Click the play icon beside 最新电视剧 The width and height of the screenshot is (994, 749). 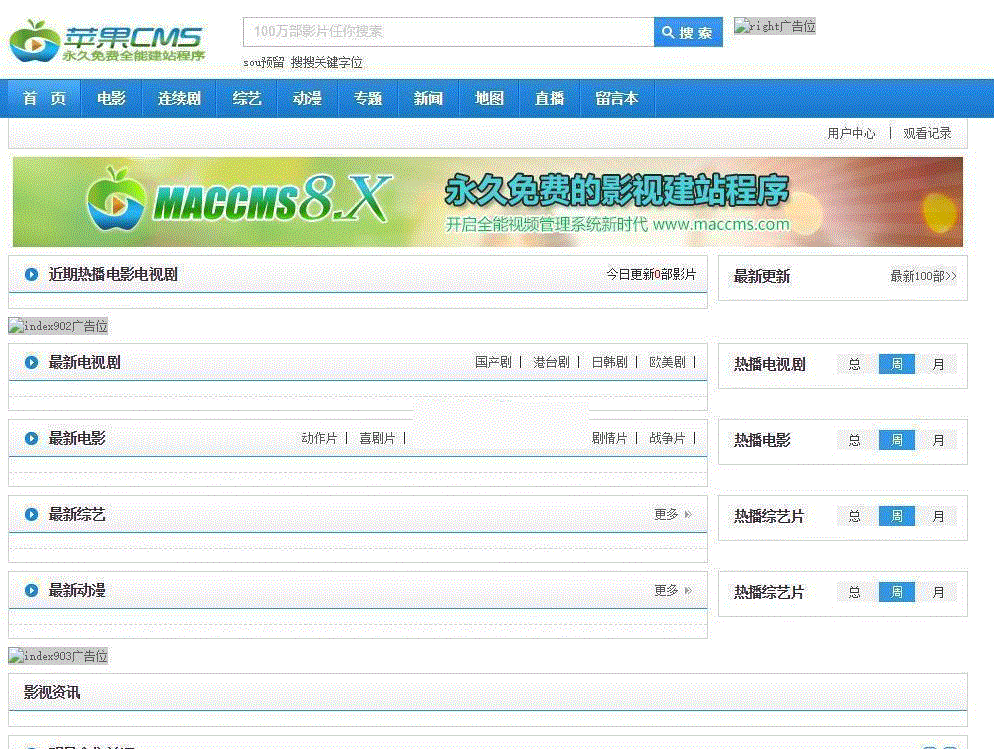[31, 363]
